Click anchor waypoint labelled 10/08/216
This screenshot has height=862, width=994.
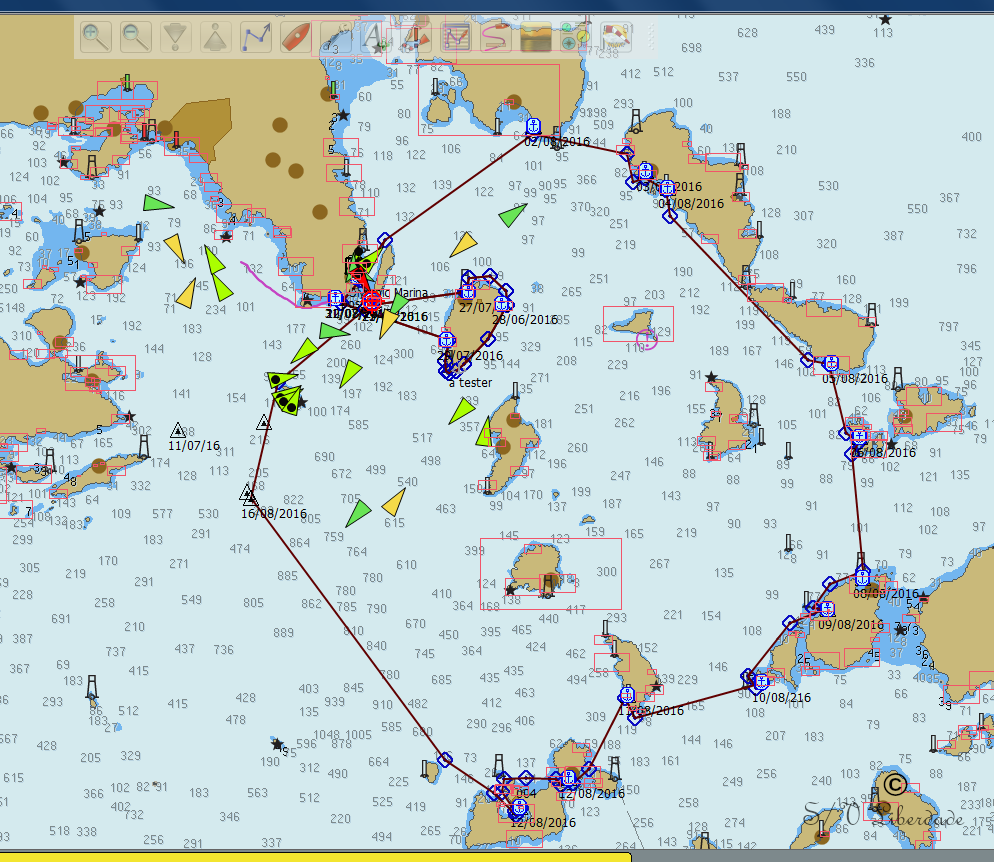click(x=759, y=682)
